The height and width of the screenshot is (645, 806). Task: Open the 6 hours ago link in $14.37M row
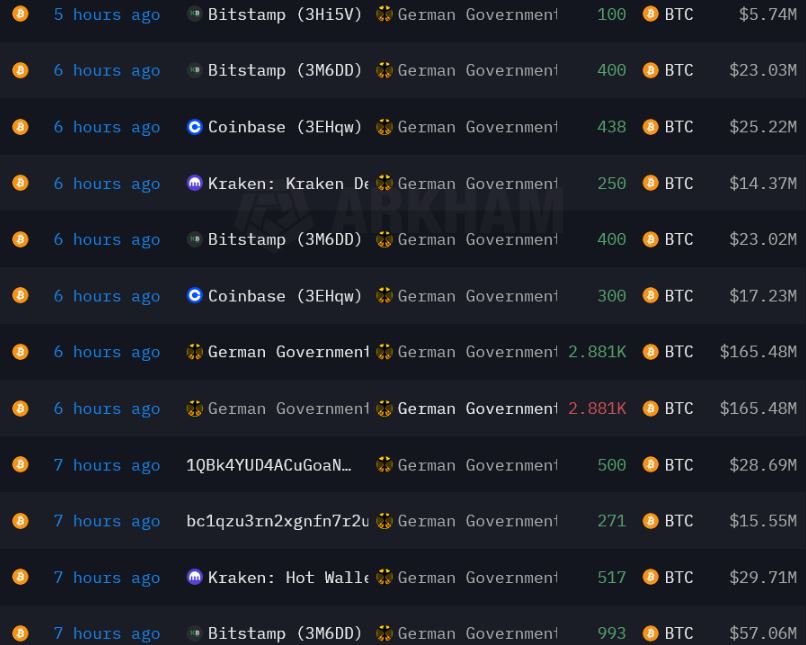(x=107, y=184)
